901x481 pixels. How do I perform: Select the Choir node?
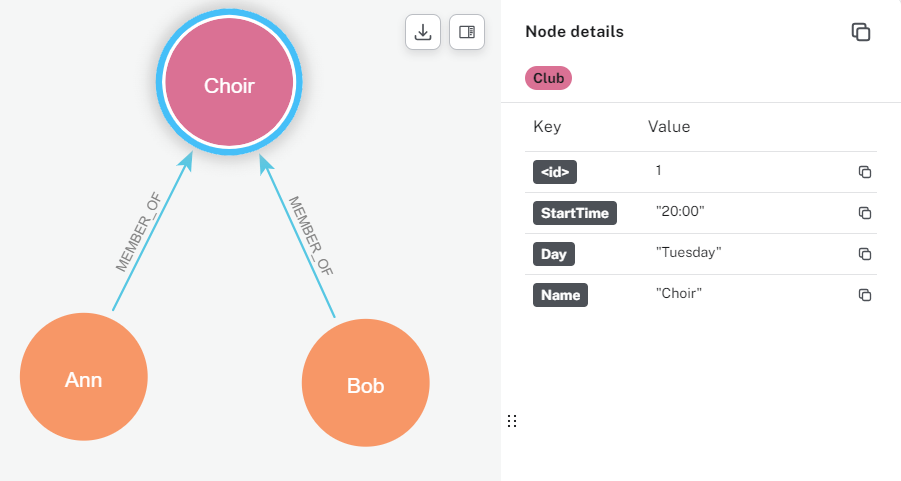(x=229, y=86)
